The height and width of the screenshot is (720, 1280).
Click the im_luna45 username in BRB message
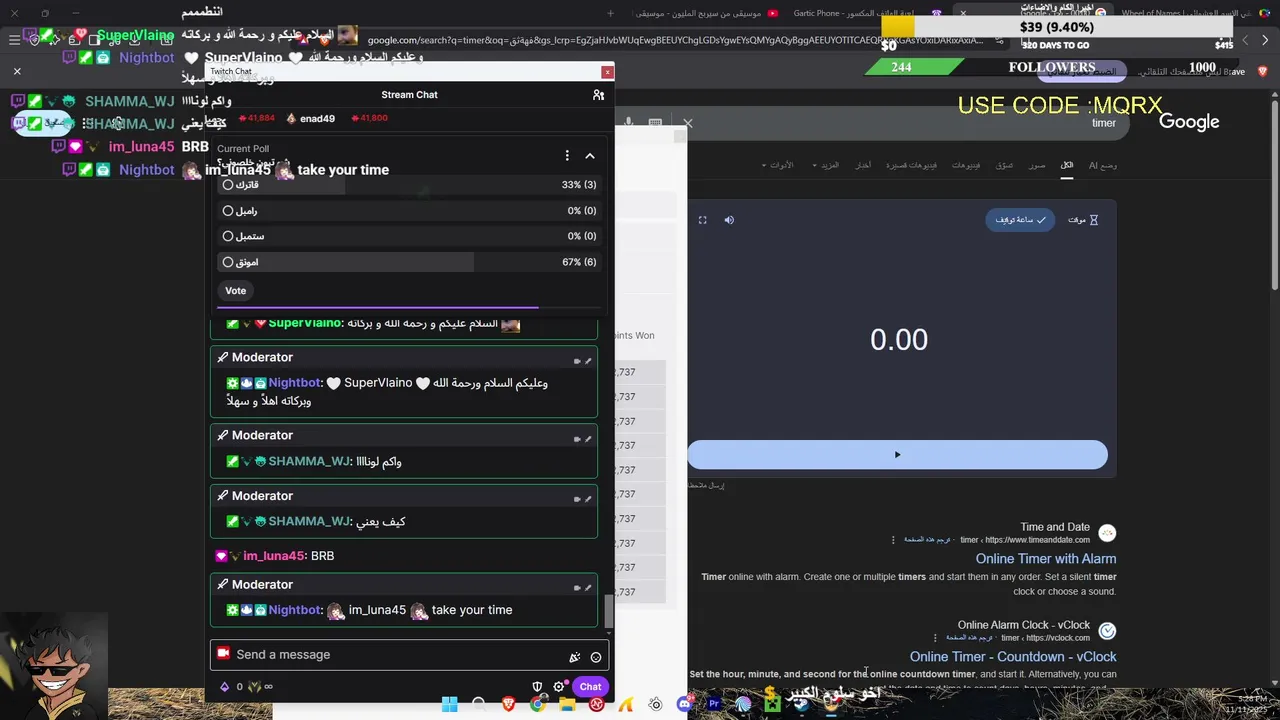274,556
